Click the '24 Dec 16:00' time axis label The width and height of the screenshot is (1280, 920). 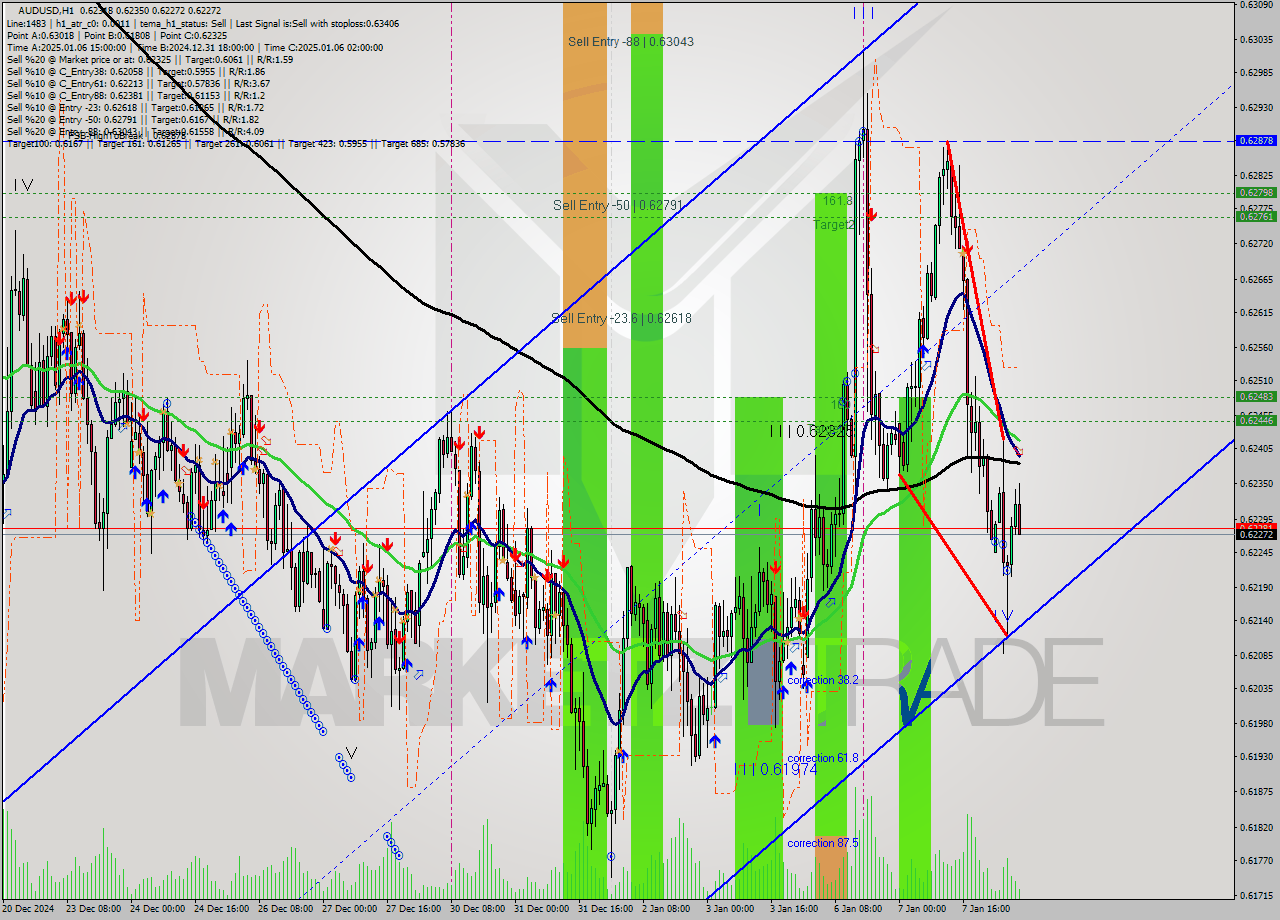tap(221, 909)
